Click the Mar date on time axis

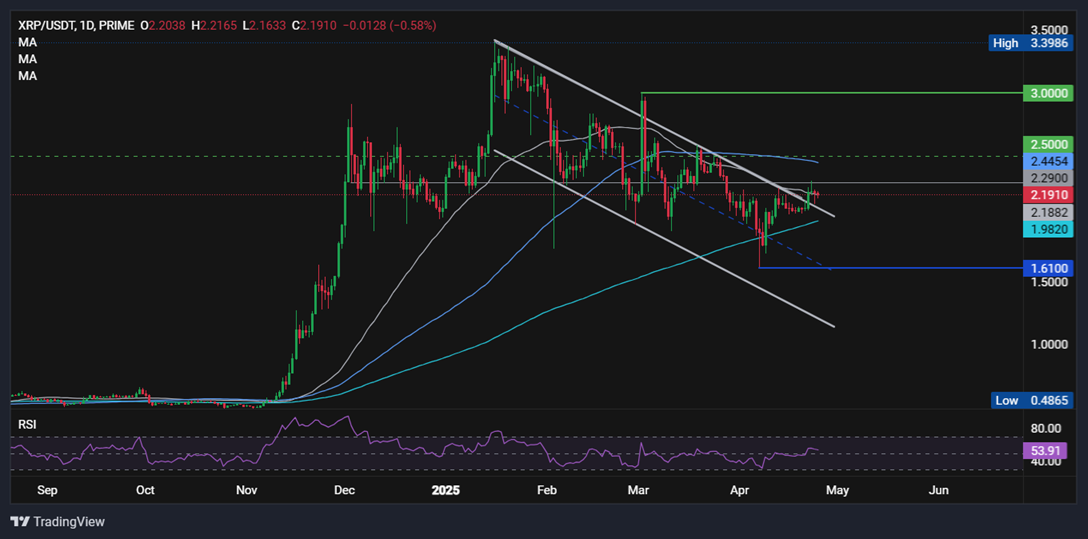638,490
